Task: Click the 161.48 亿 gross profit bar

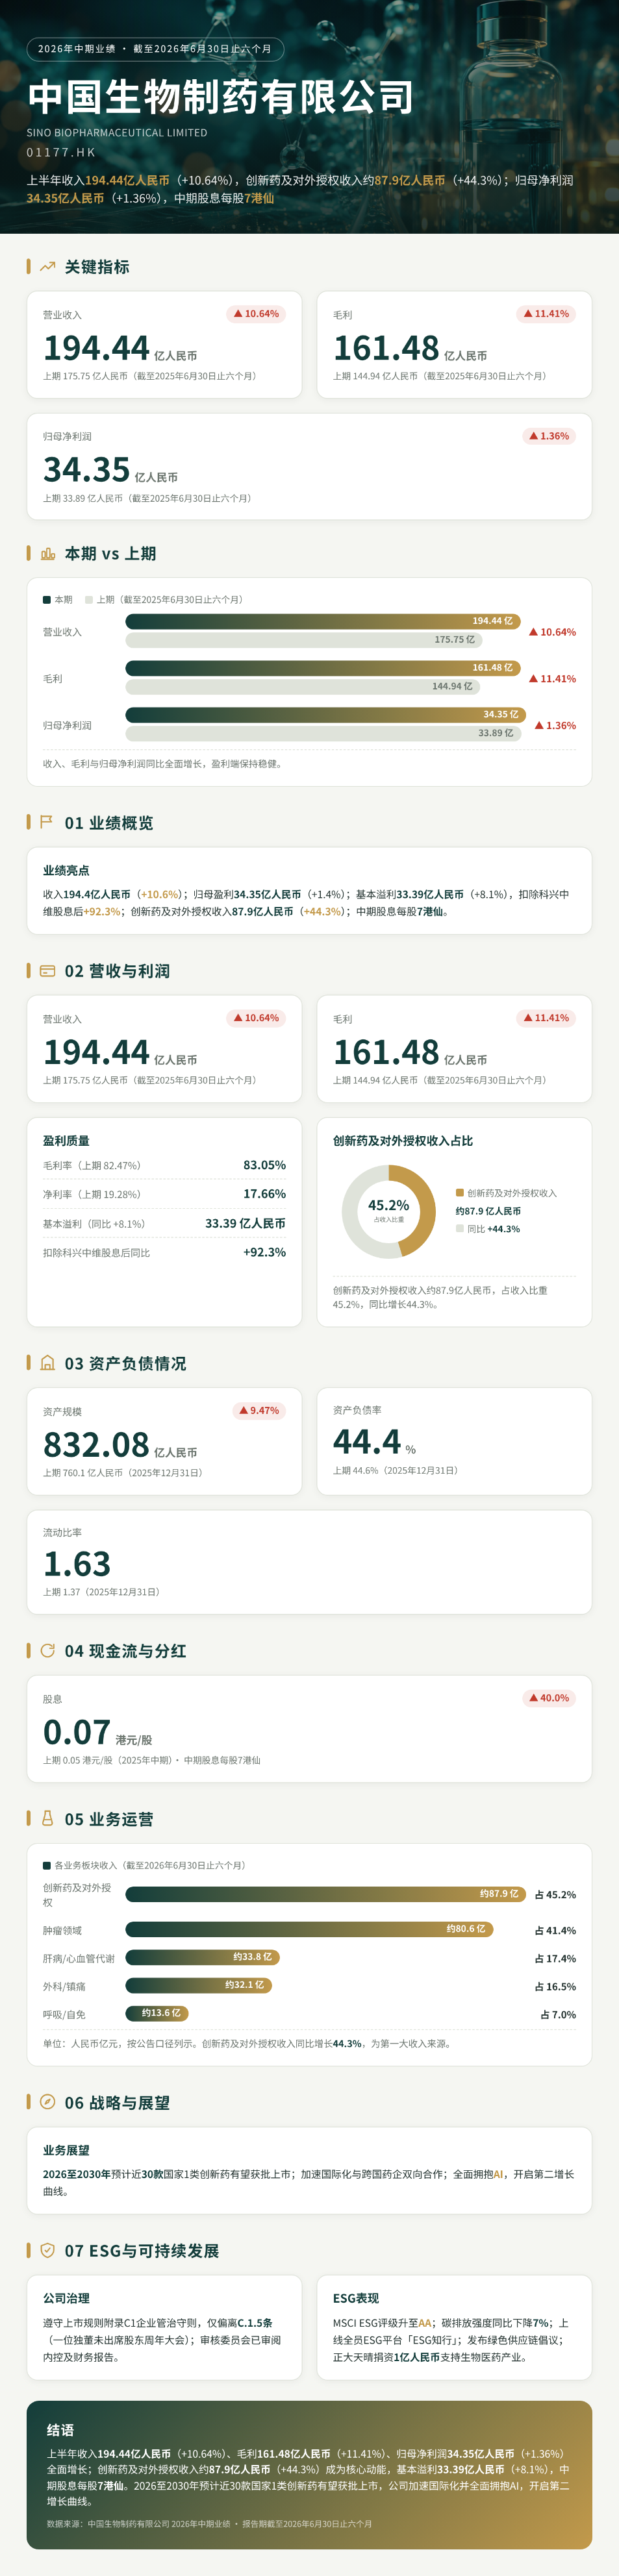Action: click(x=323, y=668)
